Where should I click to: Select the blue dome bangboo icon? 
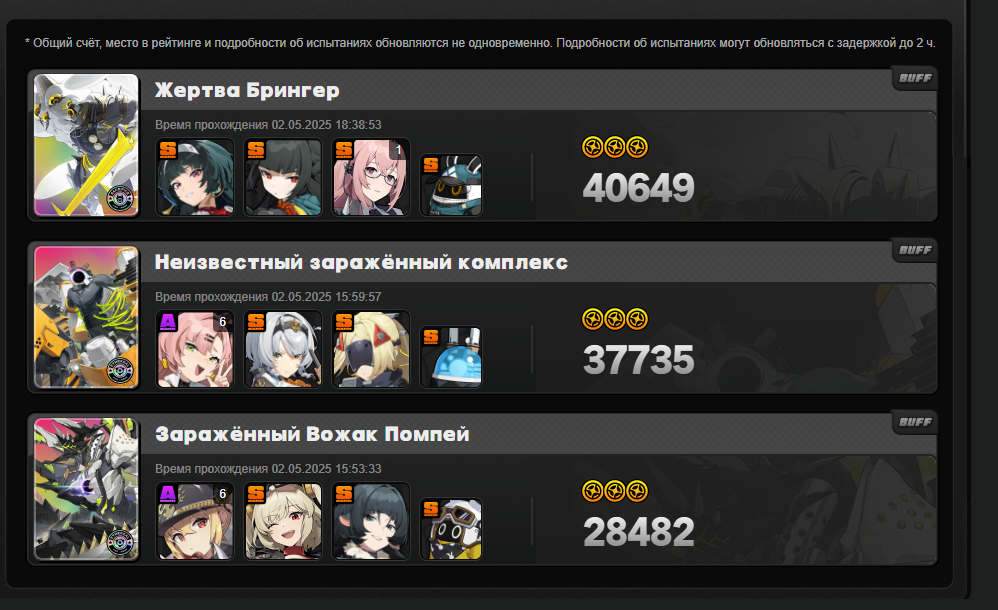(x=451, y=357)
